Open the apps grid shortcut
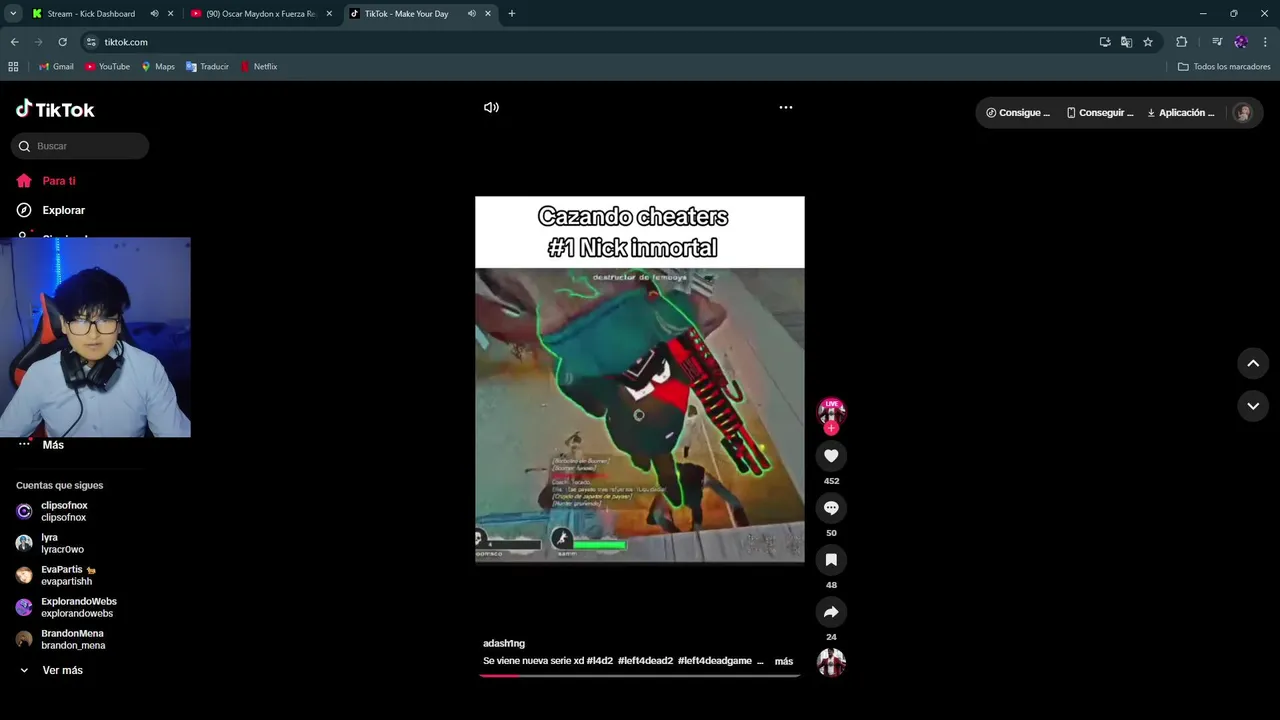This screenshot has width=1280, height=720. 13,67
